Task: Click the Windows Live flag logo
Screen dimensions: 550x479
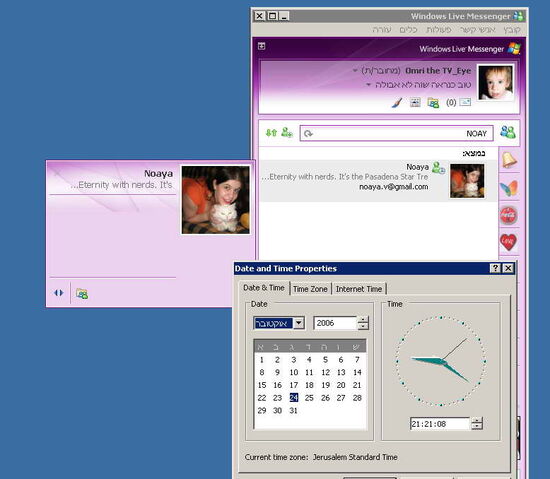Action: coord(514,48)
